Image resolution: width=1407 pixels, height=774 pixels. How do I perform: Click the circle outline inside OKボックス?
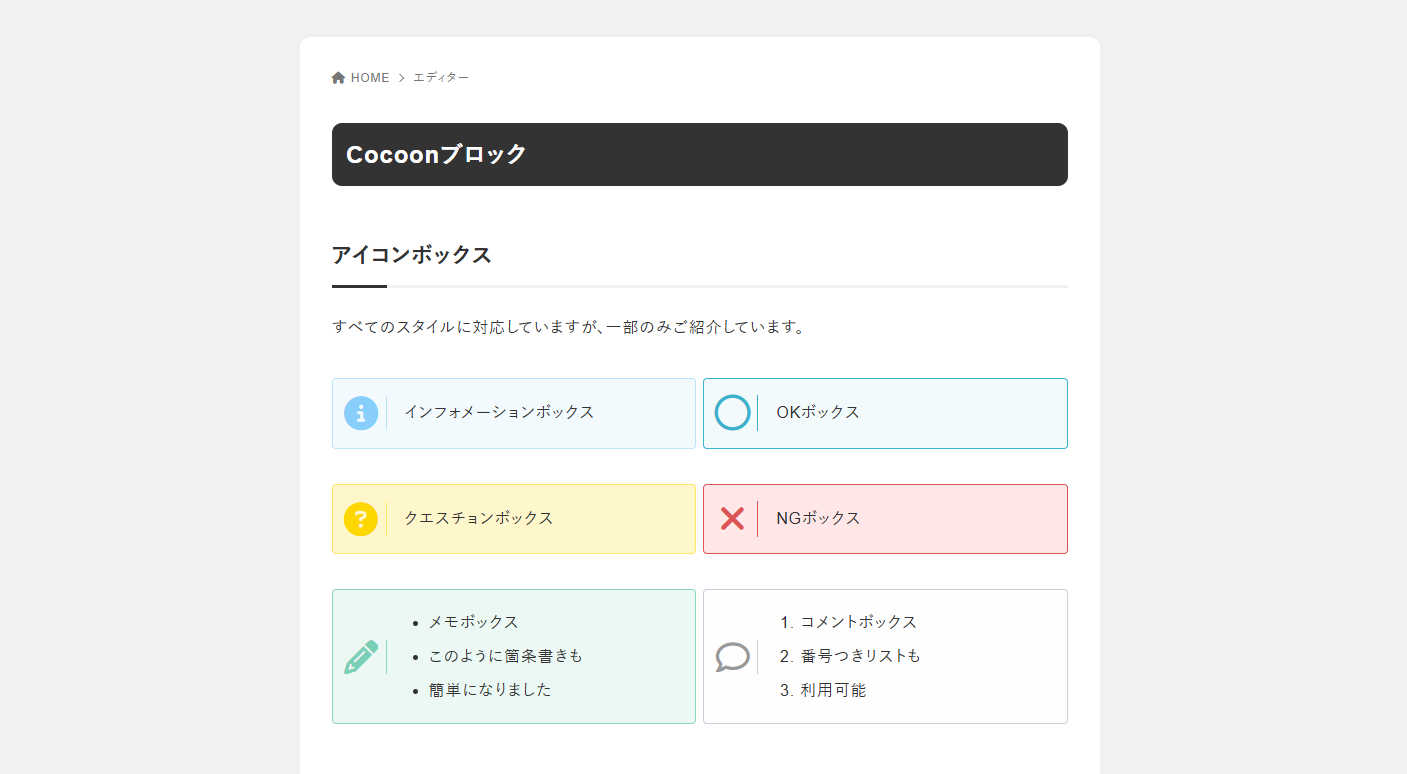pos(732,413)
